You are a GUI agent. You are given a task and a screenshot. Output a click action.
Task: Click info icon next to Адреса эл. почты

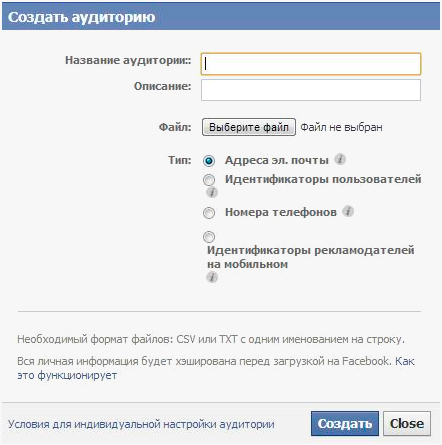[x=340, y=159]
